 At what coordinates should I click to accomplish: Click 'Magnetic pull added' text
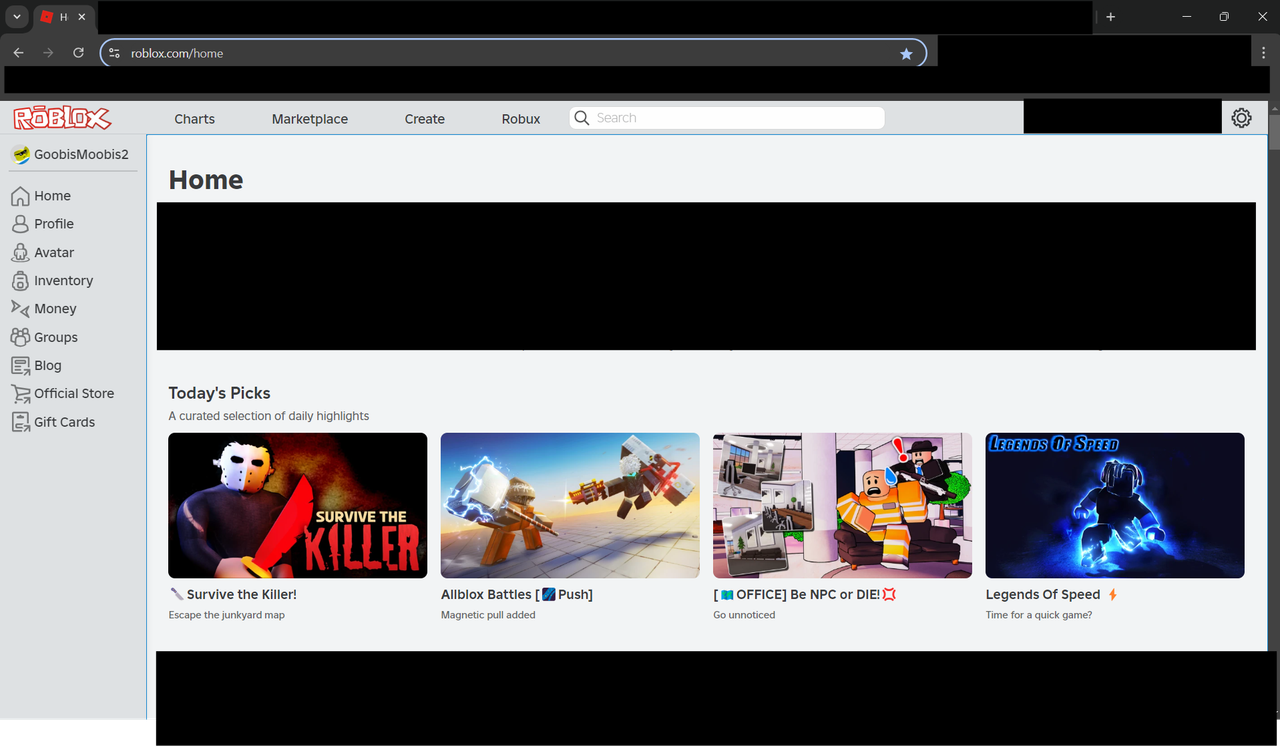click(488, 615)
